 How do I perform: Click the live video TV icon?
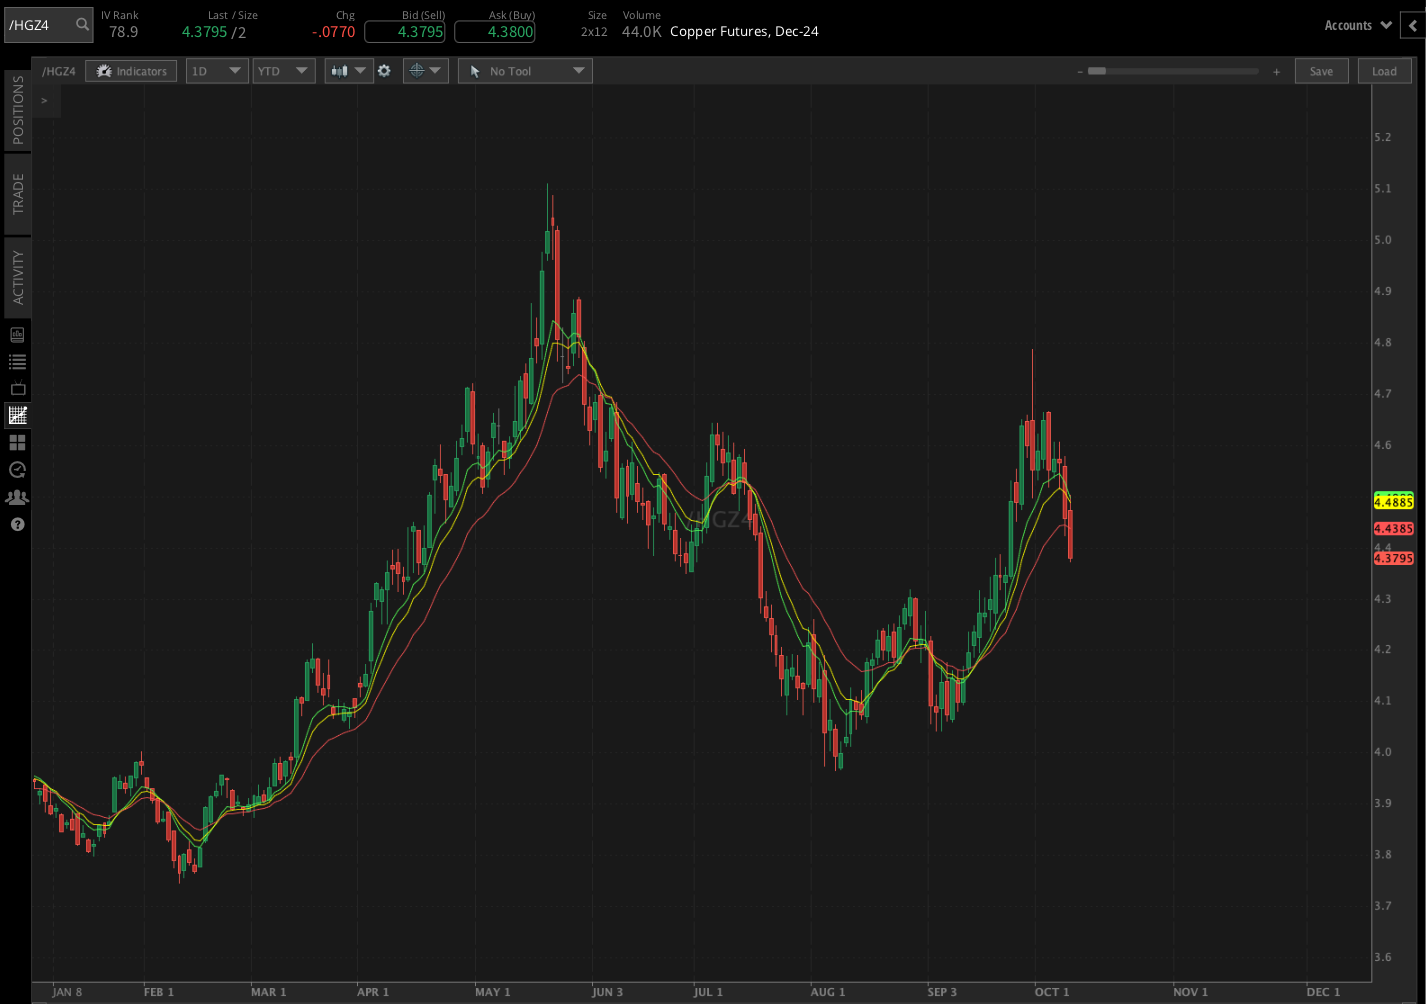click(17, 388)
